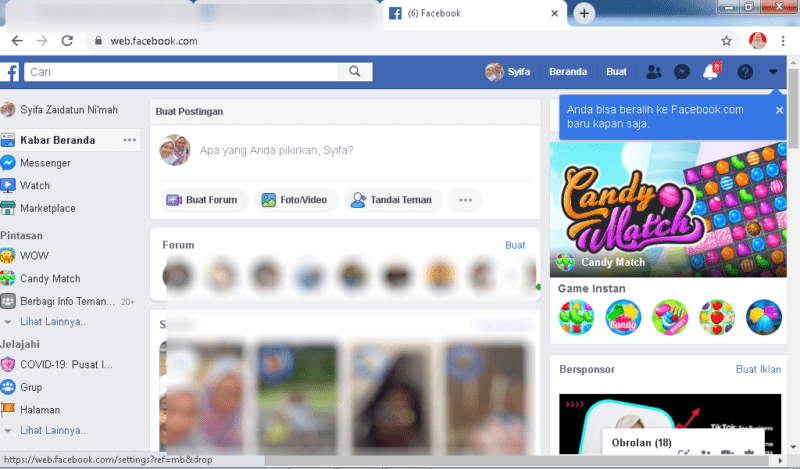Viewport: 800px width, 469px height.
Task: Open COVID-19 Pusat Informasi link
Action: [x=66, y=364]
